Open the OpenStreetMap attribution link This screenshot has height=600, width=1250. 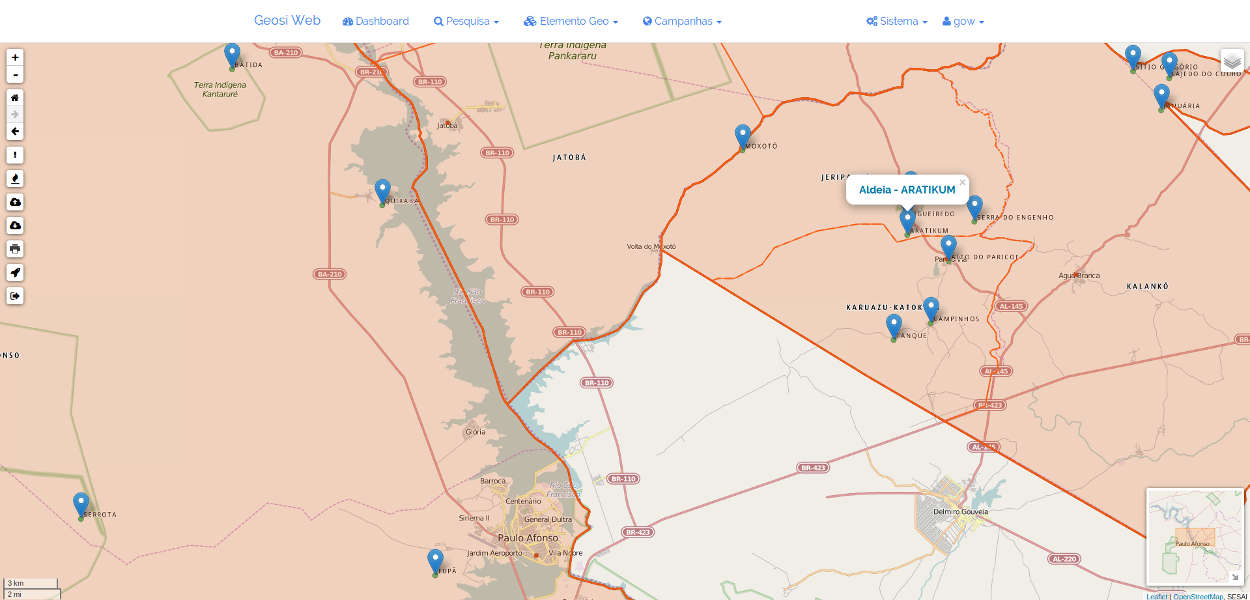pos(1197,596)
